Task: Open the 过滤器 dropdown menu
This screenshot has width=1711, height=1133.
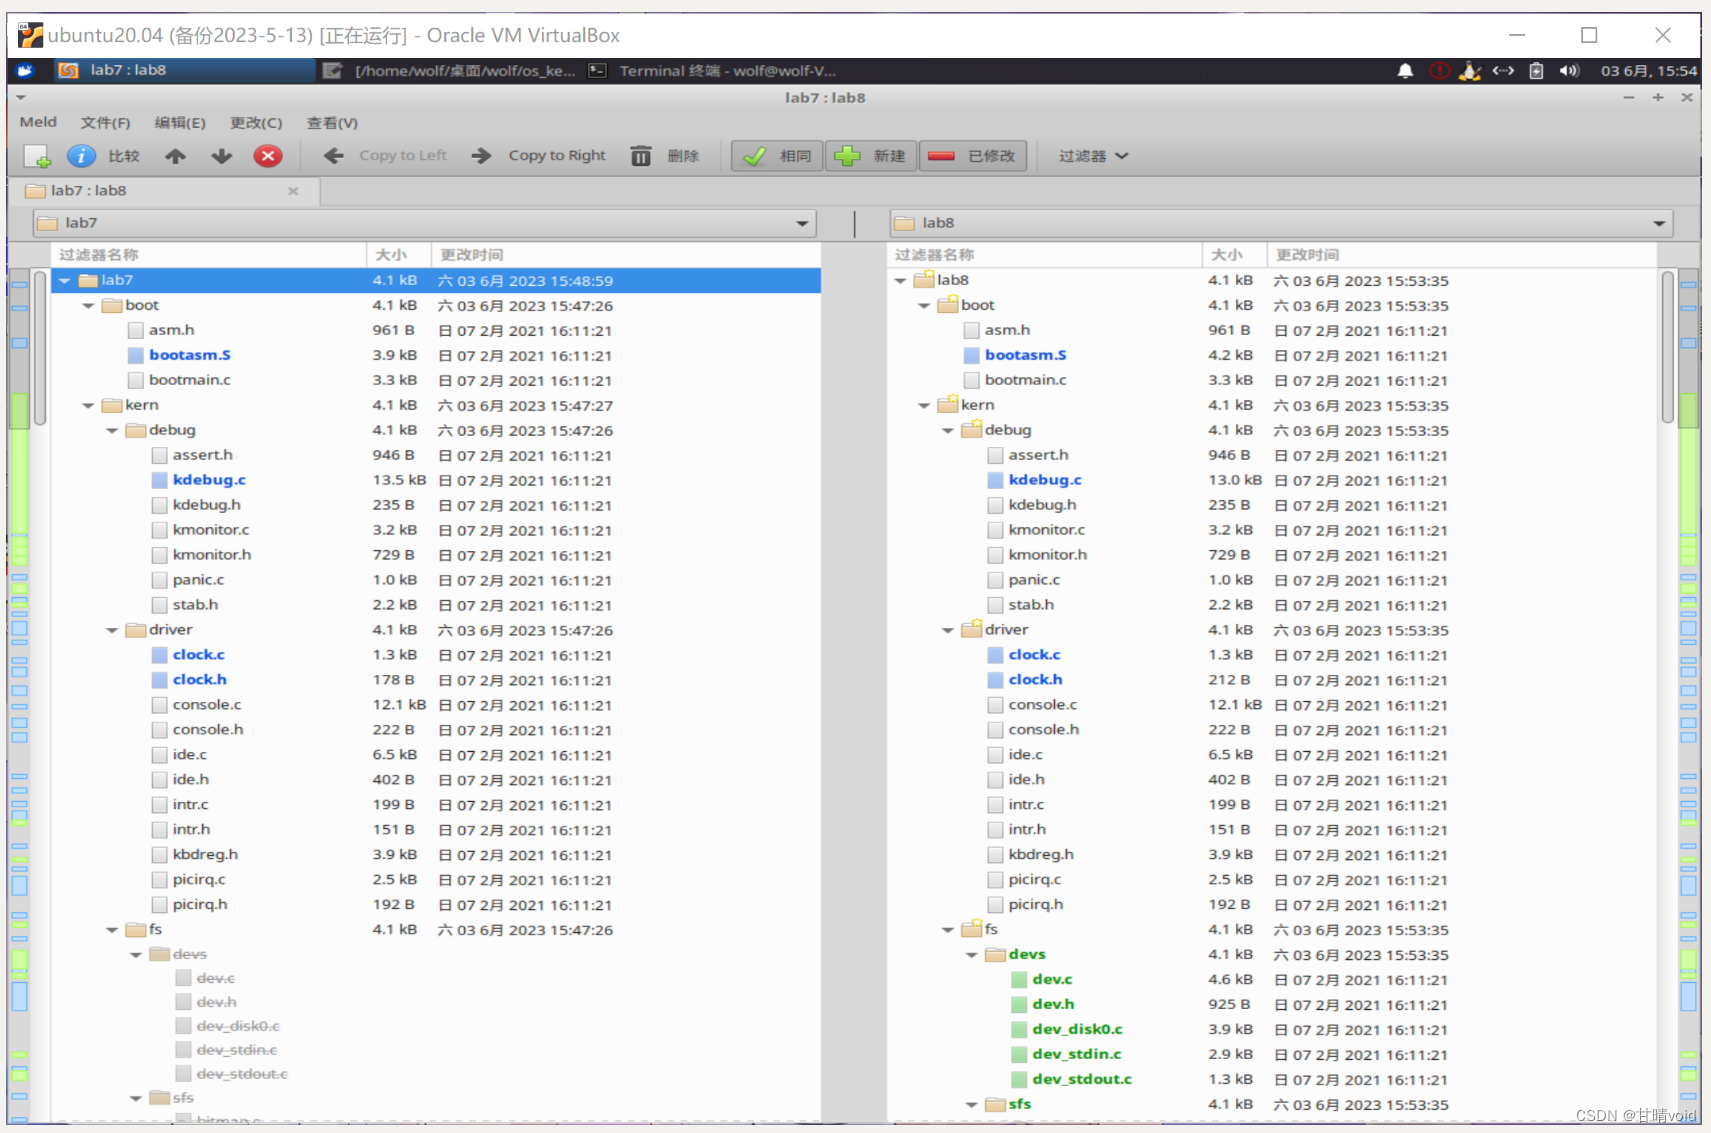Action: [1091, 156]
